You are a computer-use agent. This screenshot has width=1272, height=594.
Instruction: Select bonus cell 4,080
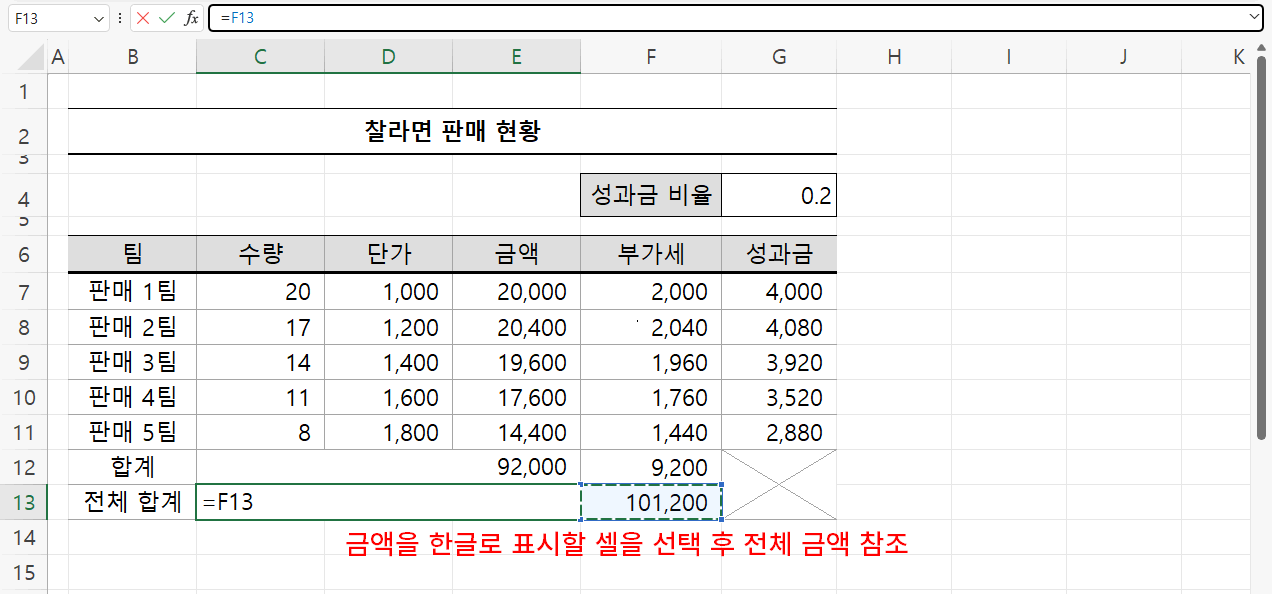tap(779, 327)
